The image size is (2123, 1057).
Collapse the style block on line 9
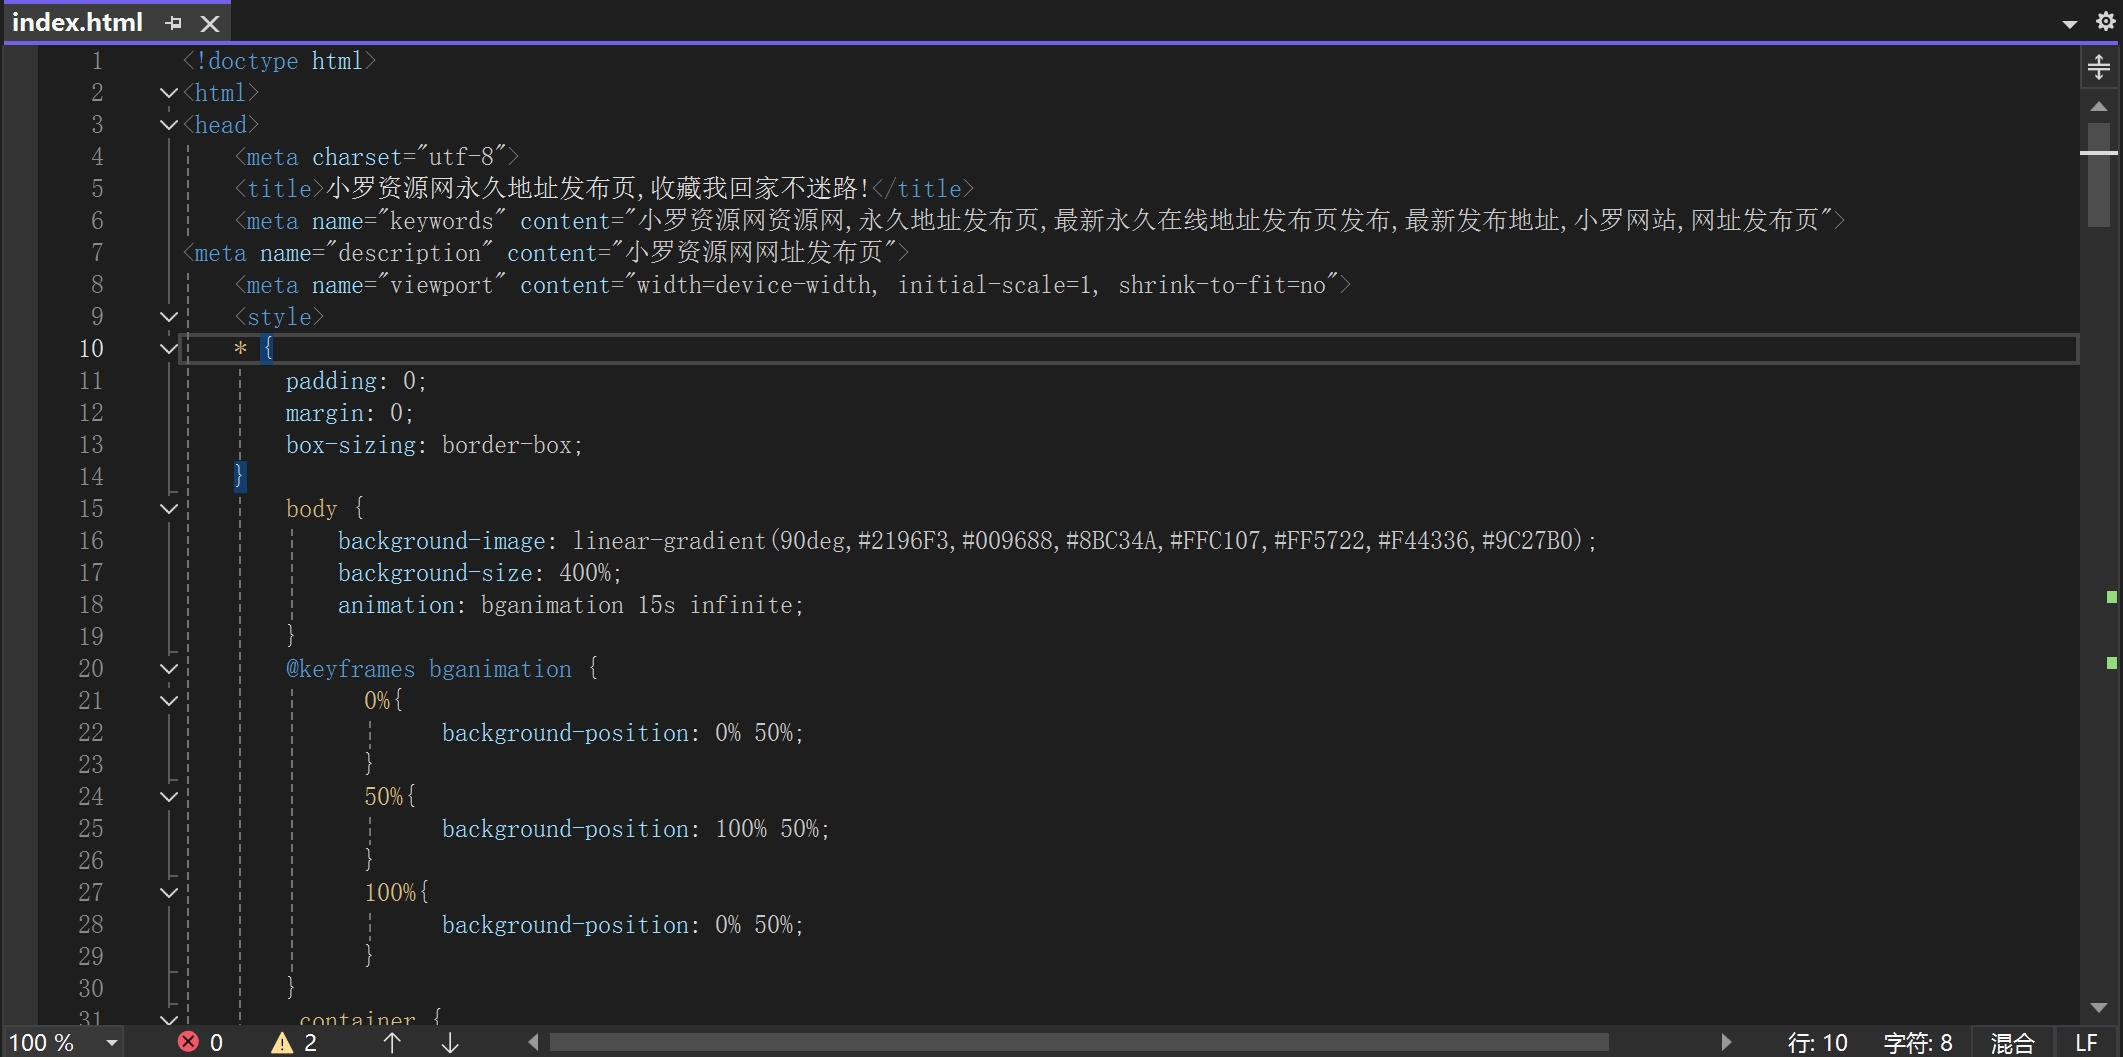pos(169,317)
